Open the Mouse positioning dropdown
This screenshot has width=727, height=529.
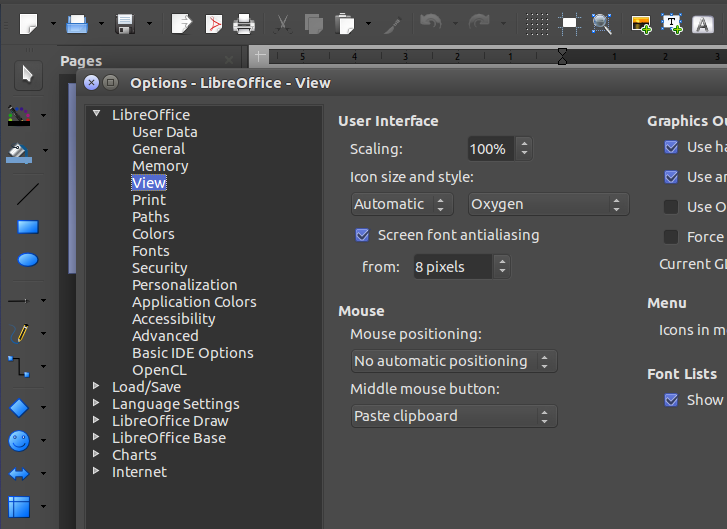point(454,361)
